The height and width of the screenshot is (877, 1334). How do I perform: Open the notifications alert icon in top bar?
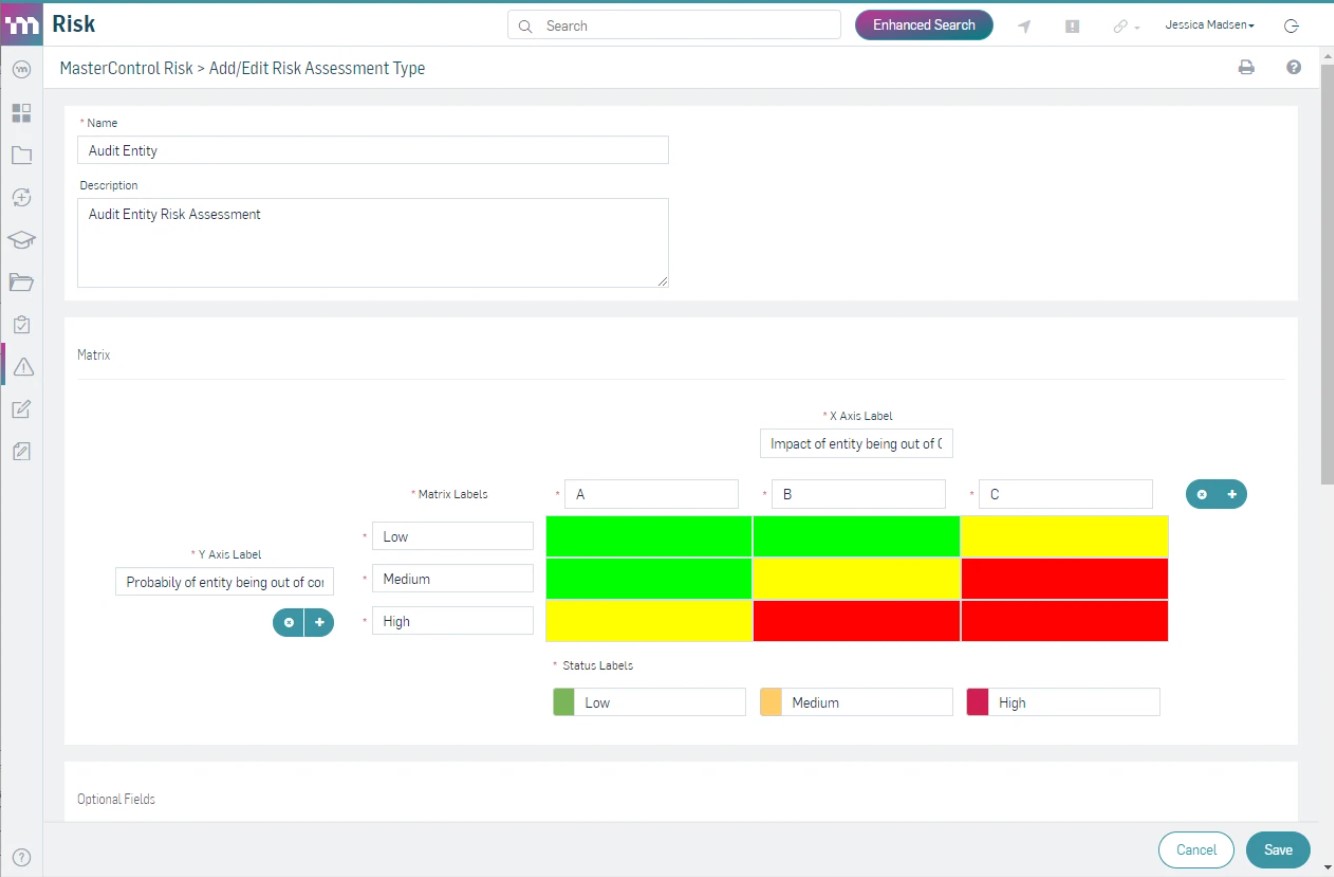1072,25
